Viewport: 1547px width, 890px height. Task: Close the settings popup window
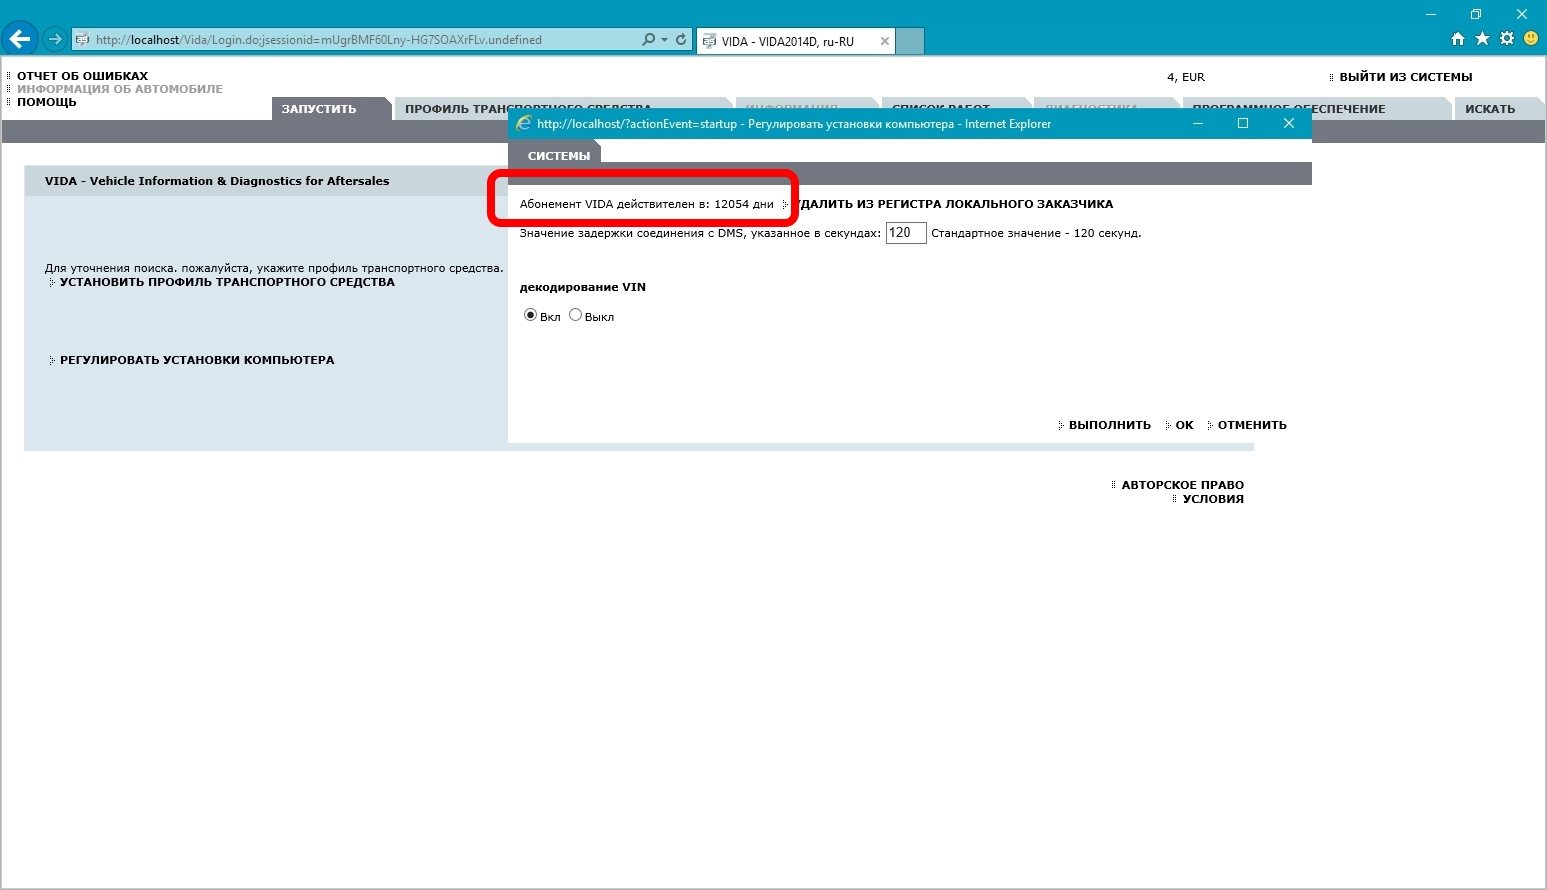coord(1289,123)
